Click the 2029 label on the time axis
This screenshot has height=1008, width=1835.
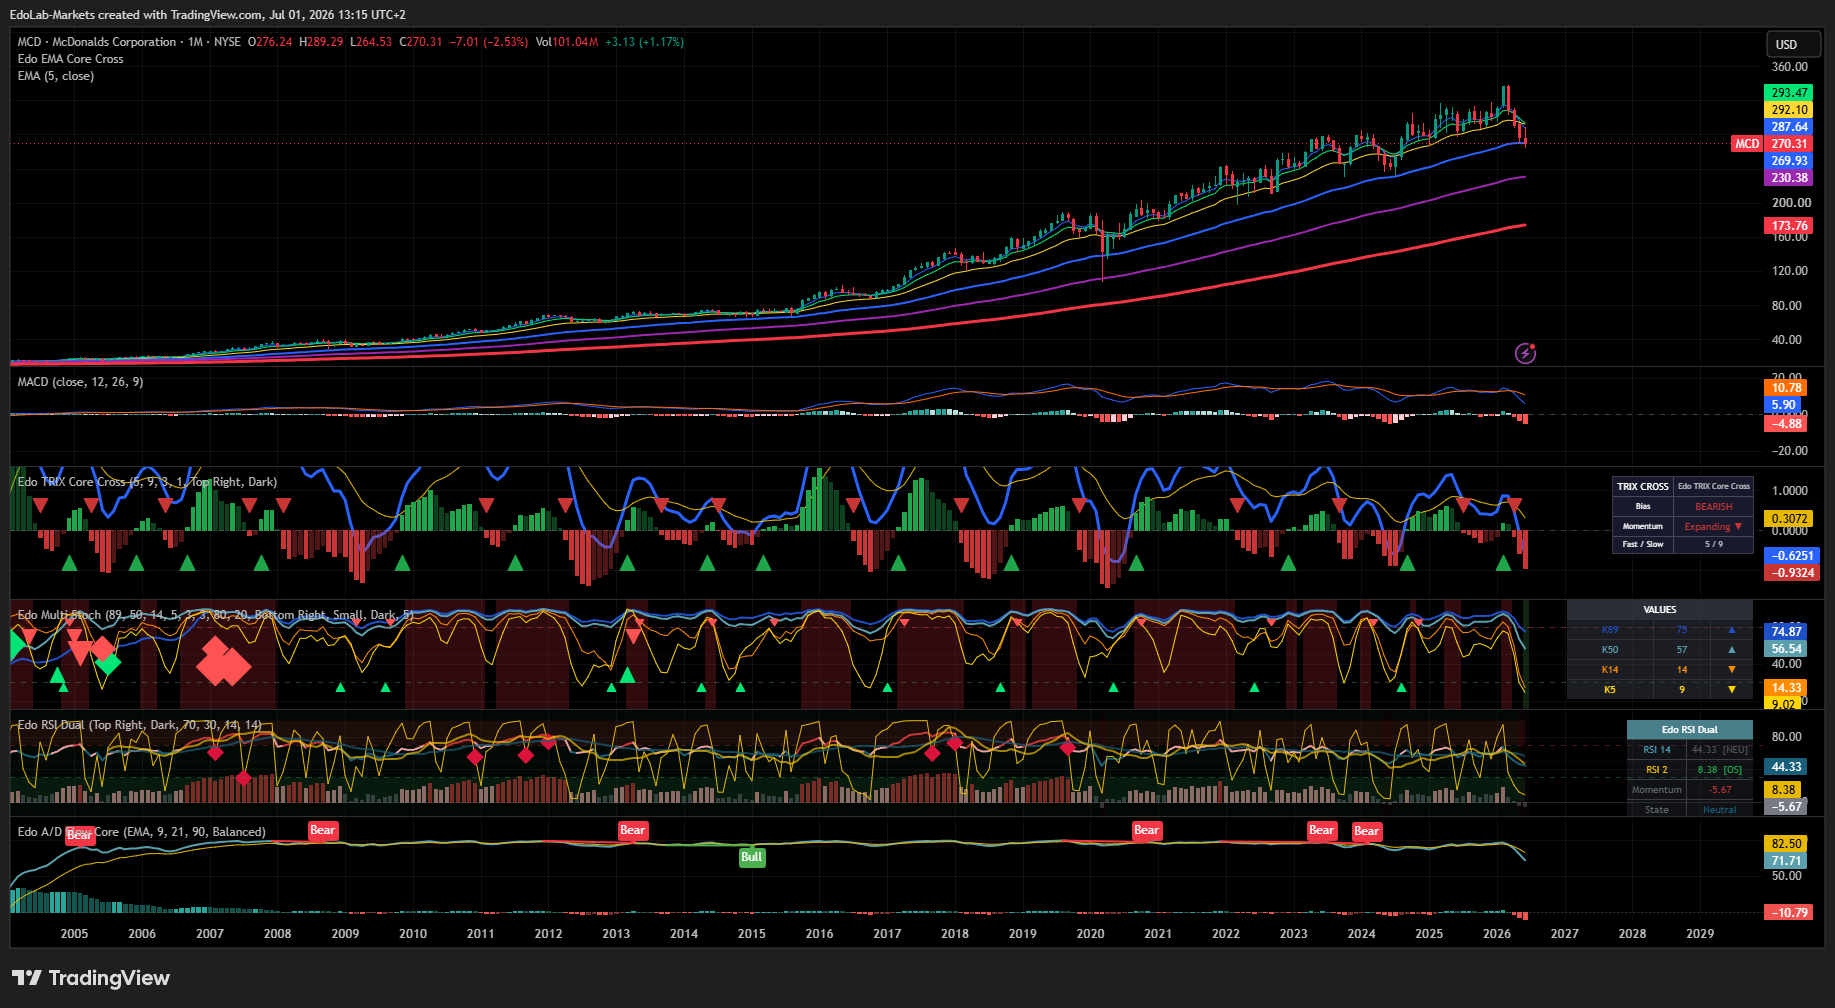(x=1700, y=934)
